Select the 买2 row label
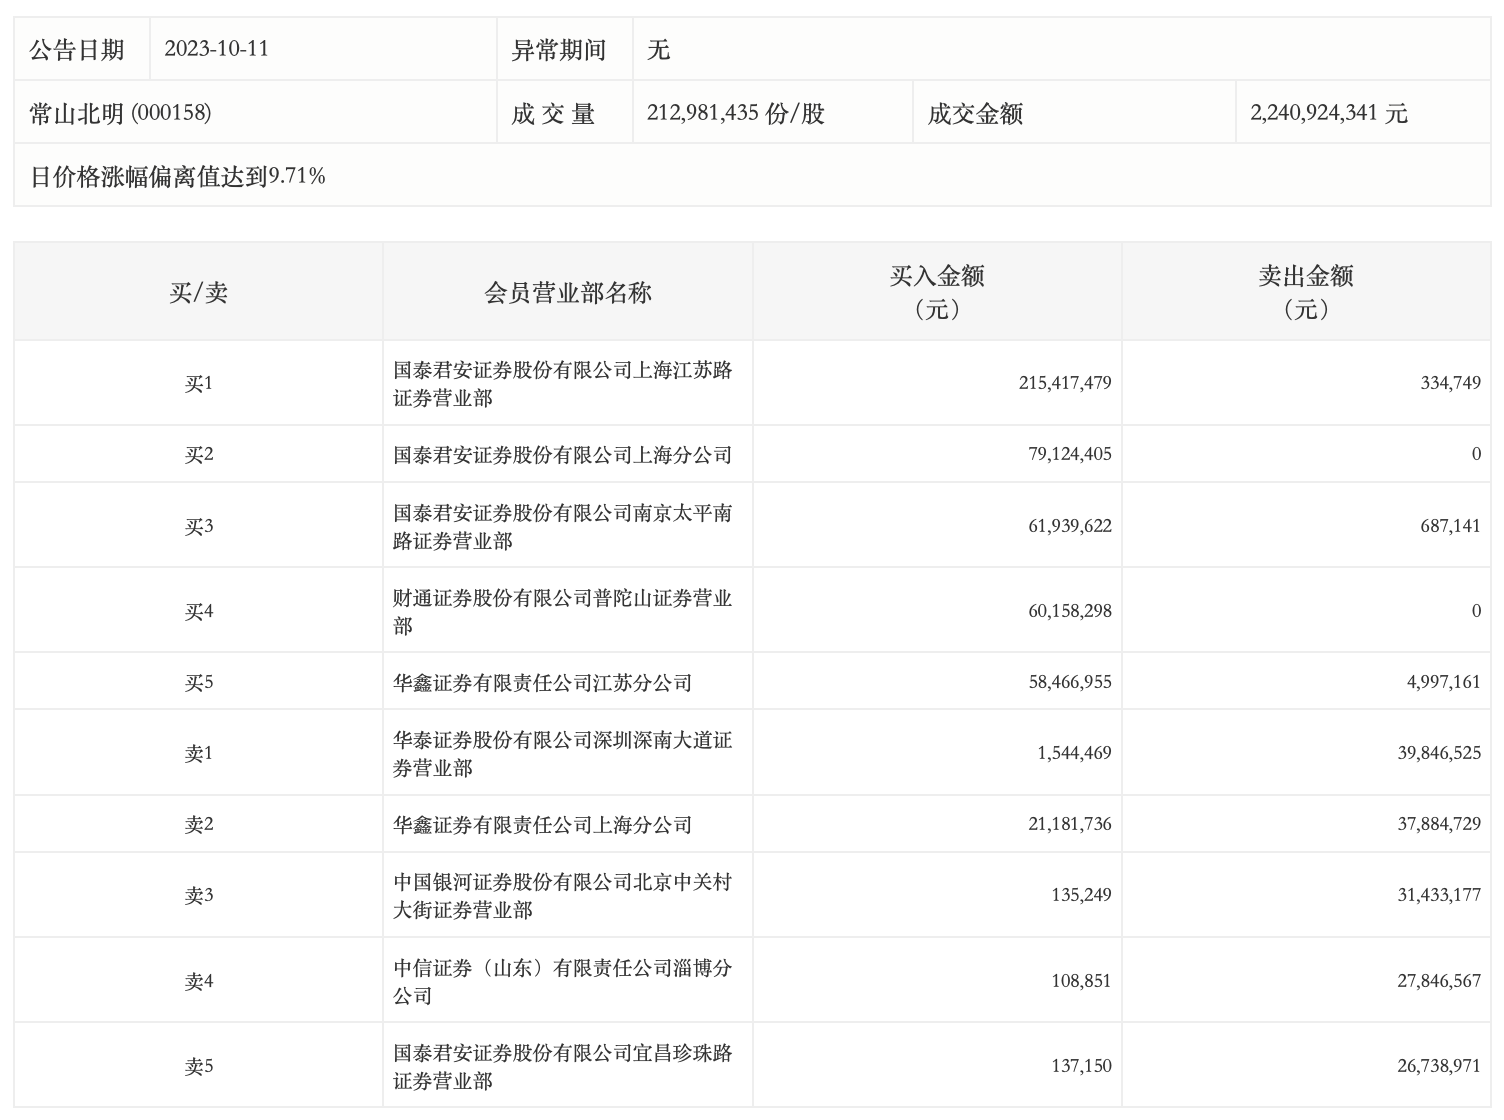 198,455
